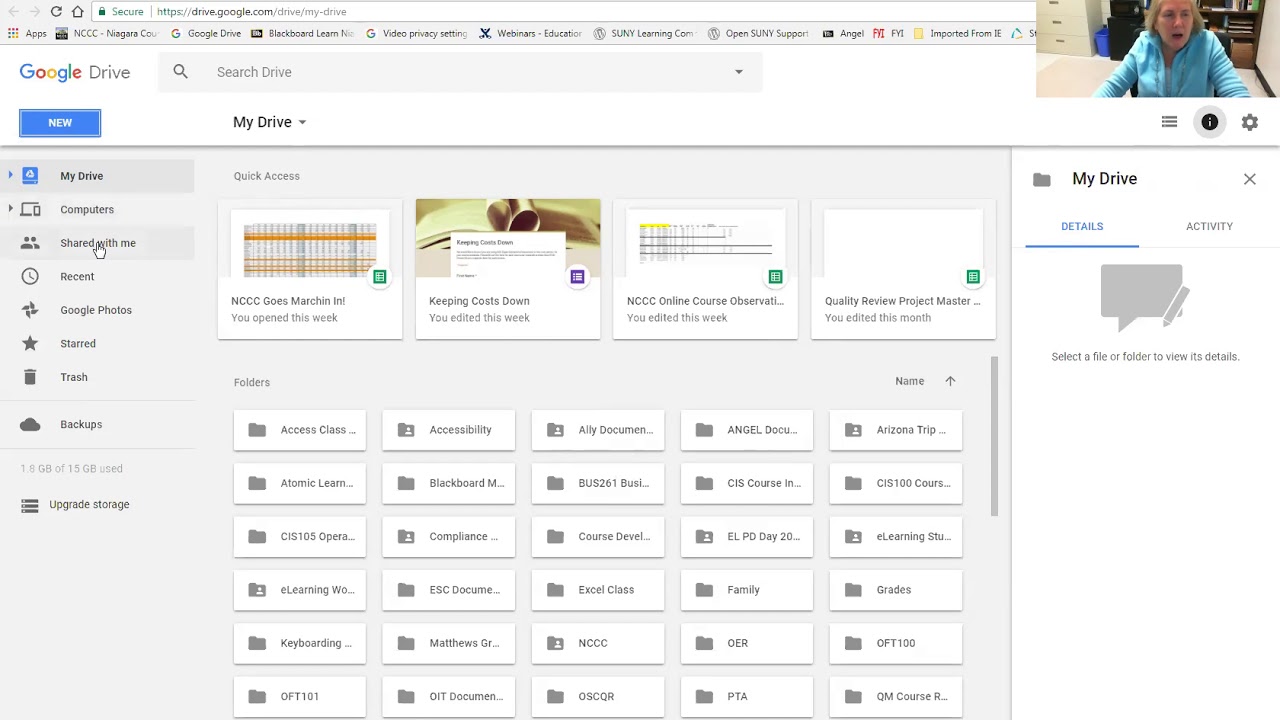Select the Atomic Learn folder

pyautogui.click(x=300, y=483)
